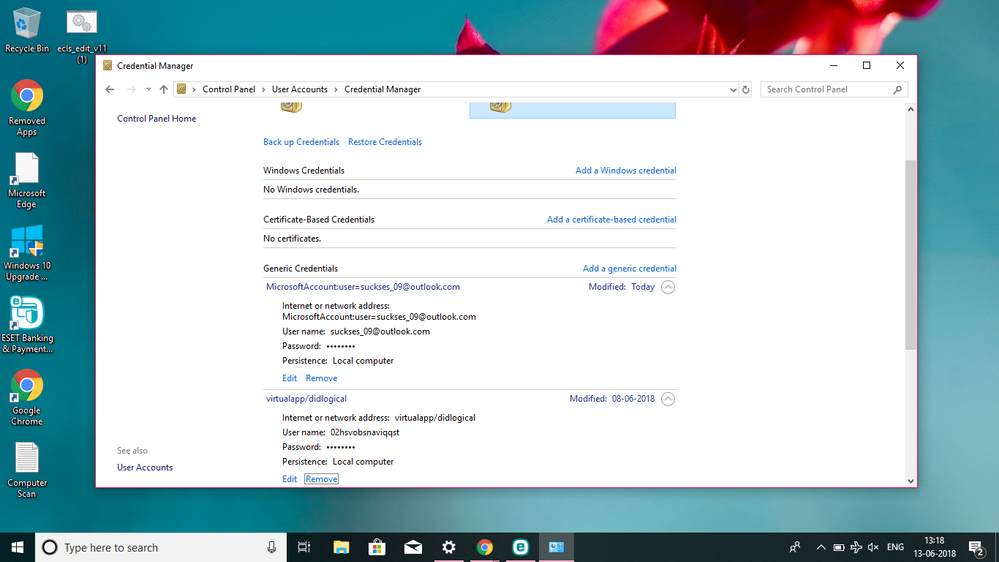Open Chrome from taskbar
999x562 pixels.
click(x=485, y=547)
